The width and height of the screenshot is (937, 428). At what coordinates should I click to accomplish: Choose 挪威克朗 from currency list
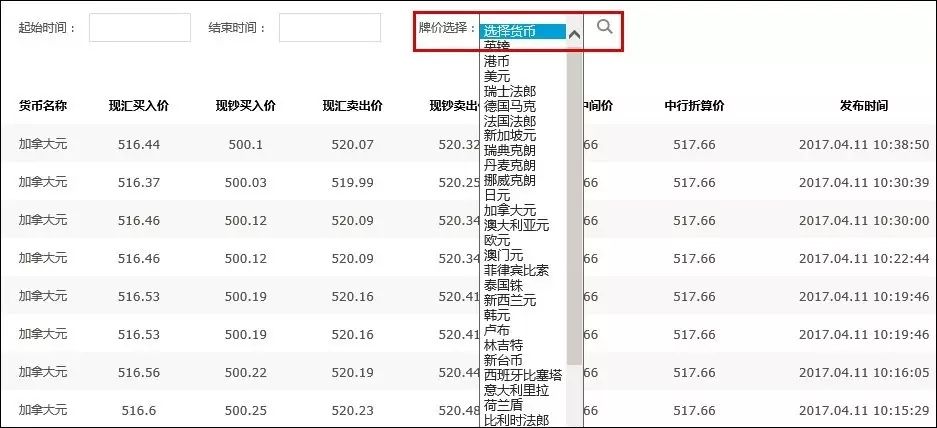510,181
